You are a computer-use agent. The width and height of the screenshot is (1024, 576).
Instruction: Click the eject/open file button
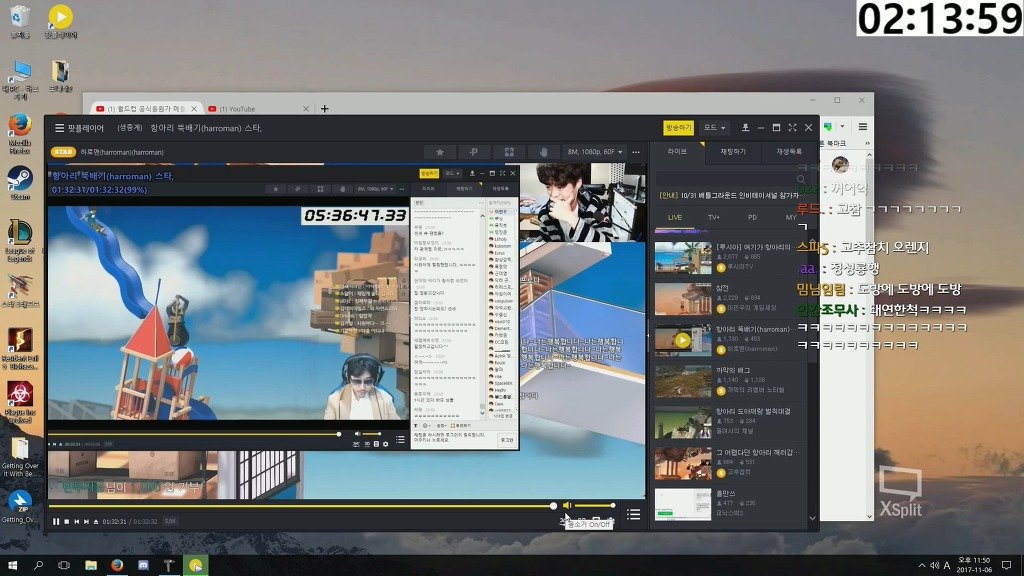point(96,521)
